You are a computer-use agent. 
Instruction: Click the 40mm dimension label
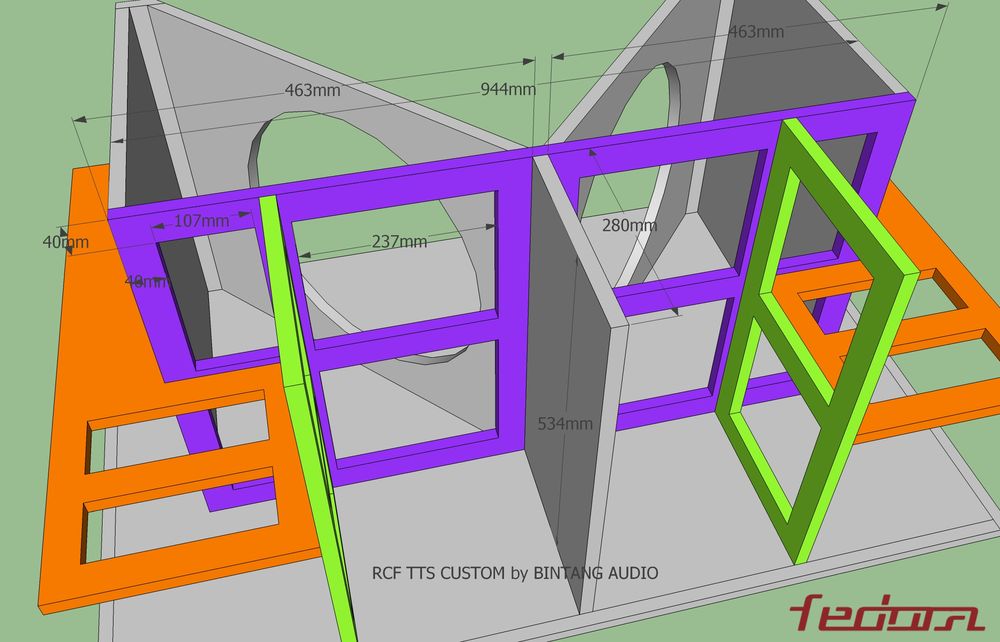[x=65, y=241]
